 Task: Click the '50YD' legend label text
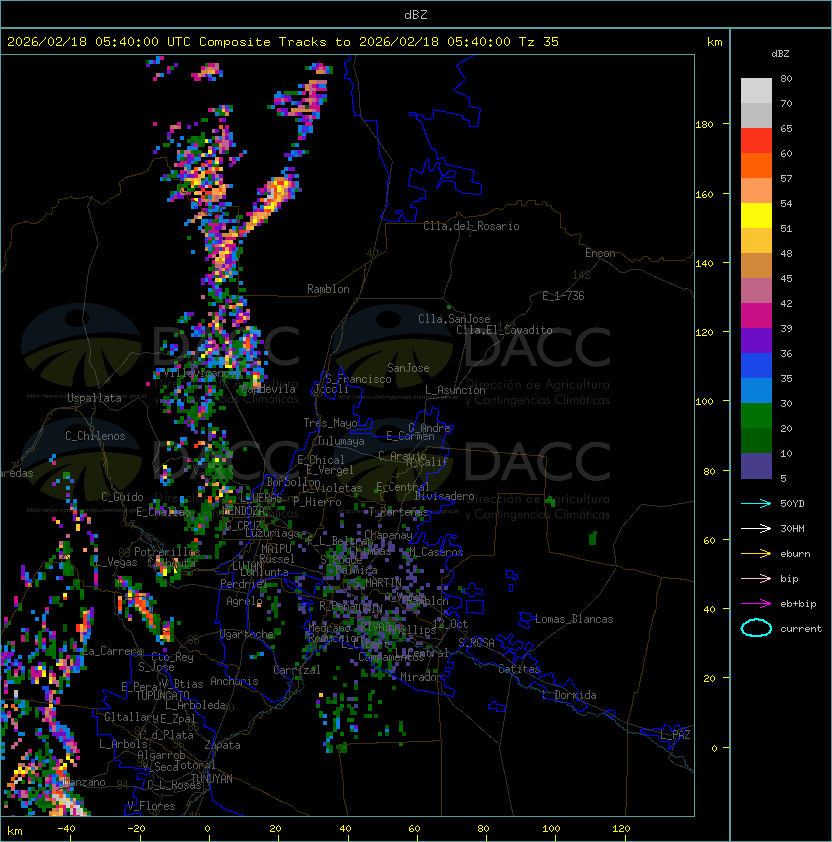[792, 503]
